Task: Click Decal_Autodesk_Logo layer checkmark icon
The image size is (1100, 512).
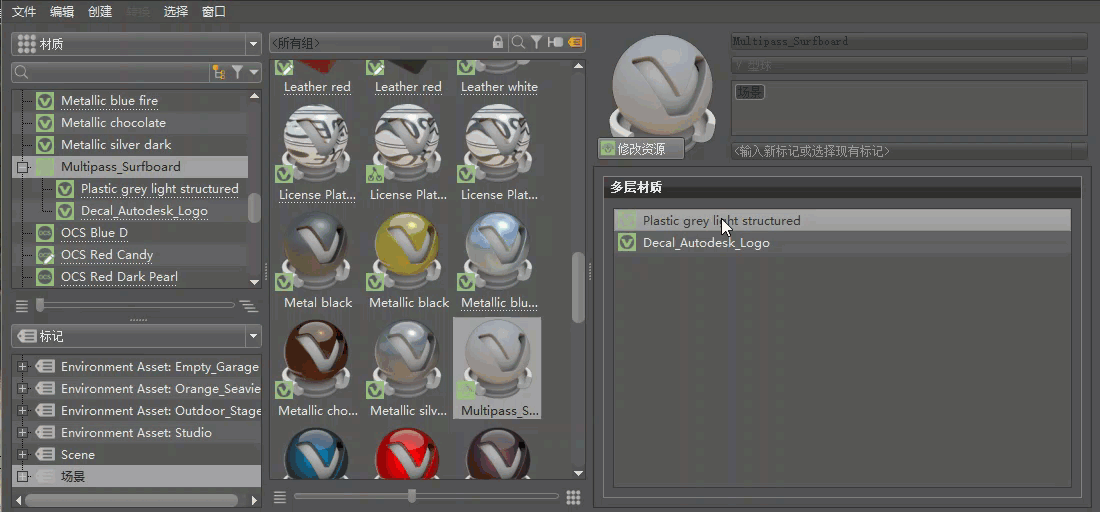Action: tap(626, 243)
